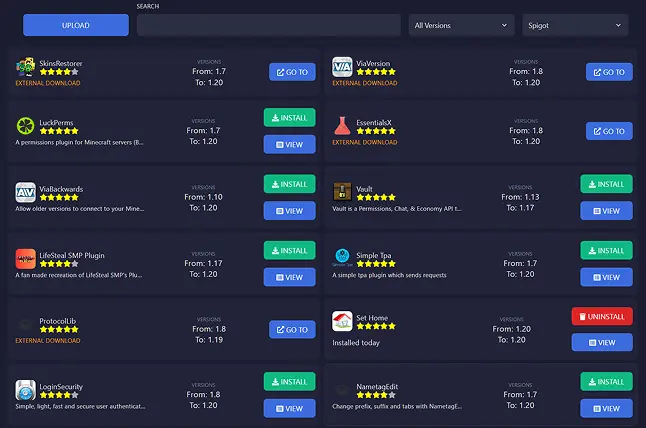Screen dimensions: 646x428
Task: Install the Vault plugin
Action: 606,184
